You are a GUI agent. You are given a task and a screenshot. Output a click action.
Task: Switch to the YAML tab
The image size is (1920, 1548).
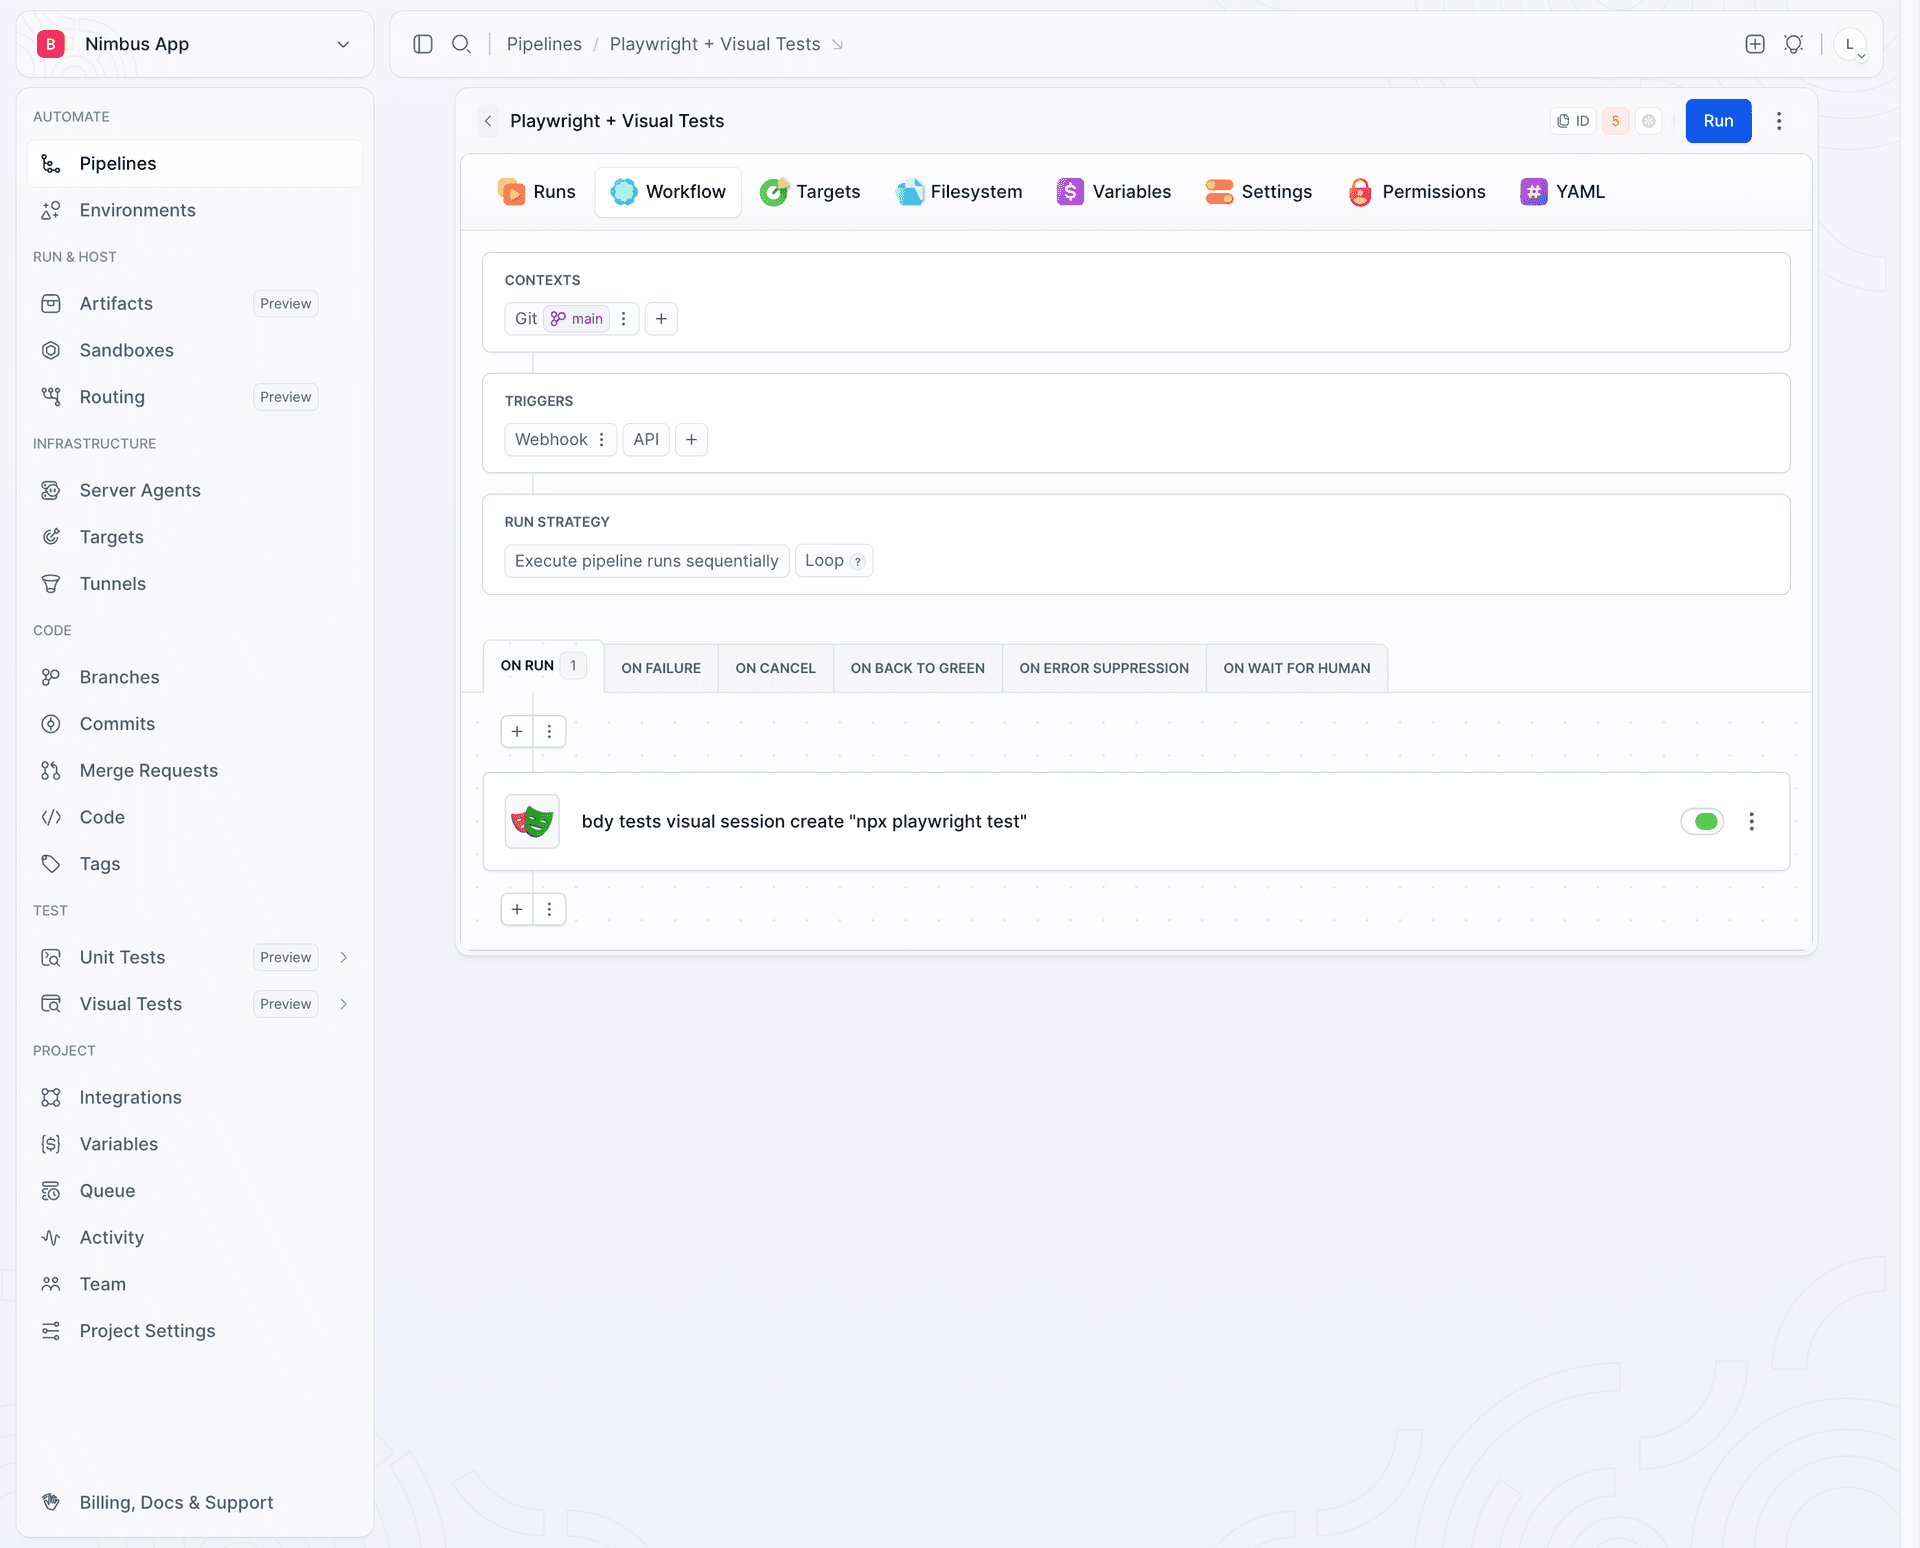pos(1562,191)
